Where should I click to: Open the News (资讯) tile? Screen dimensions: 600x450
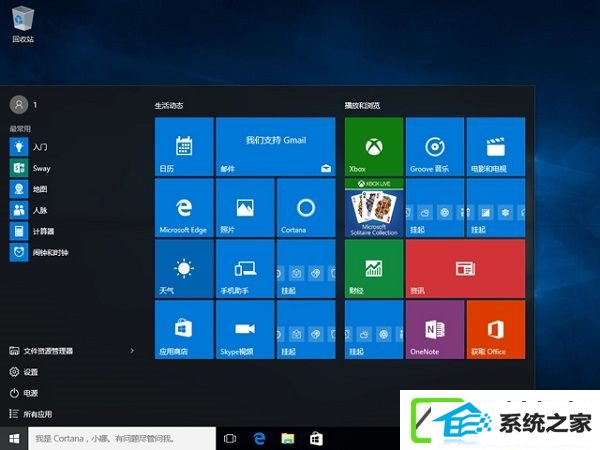click(465, 269)
